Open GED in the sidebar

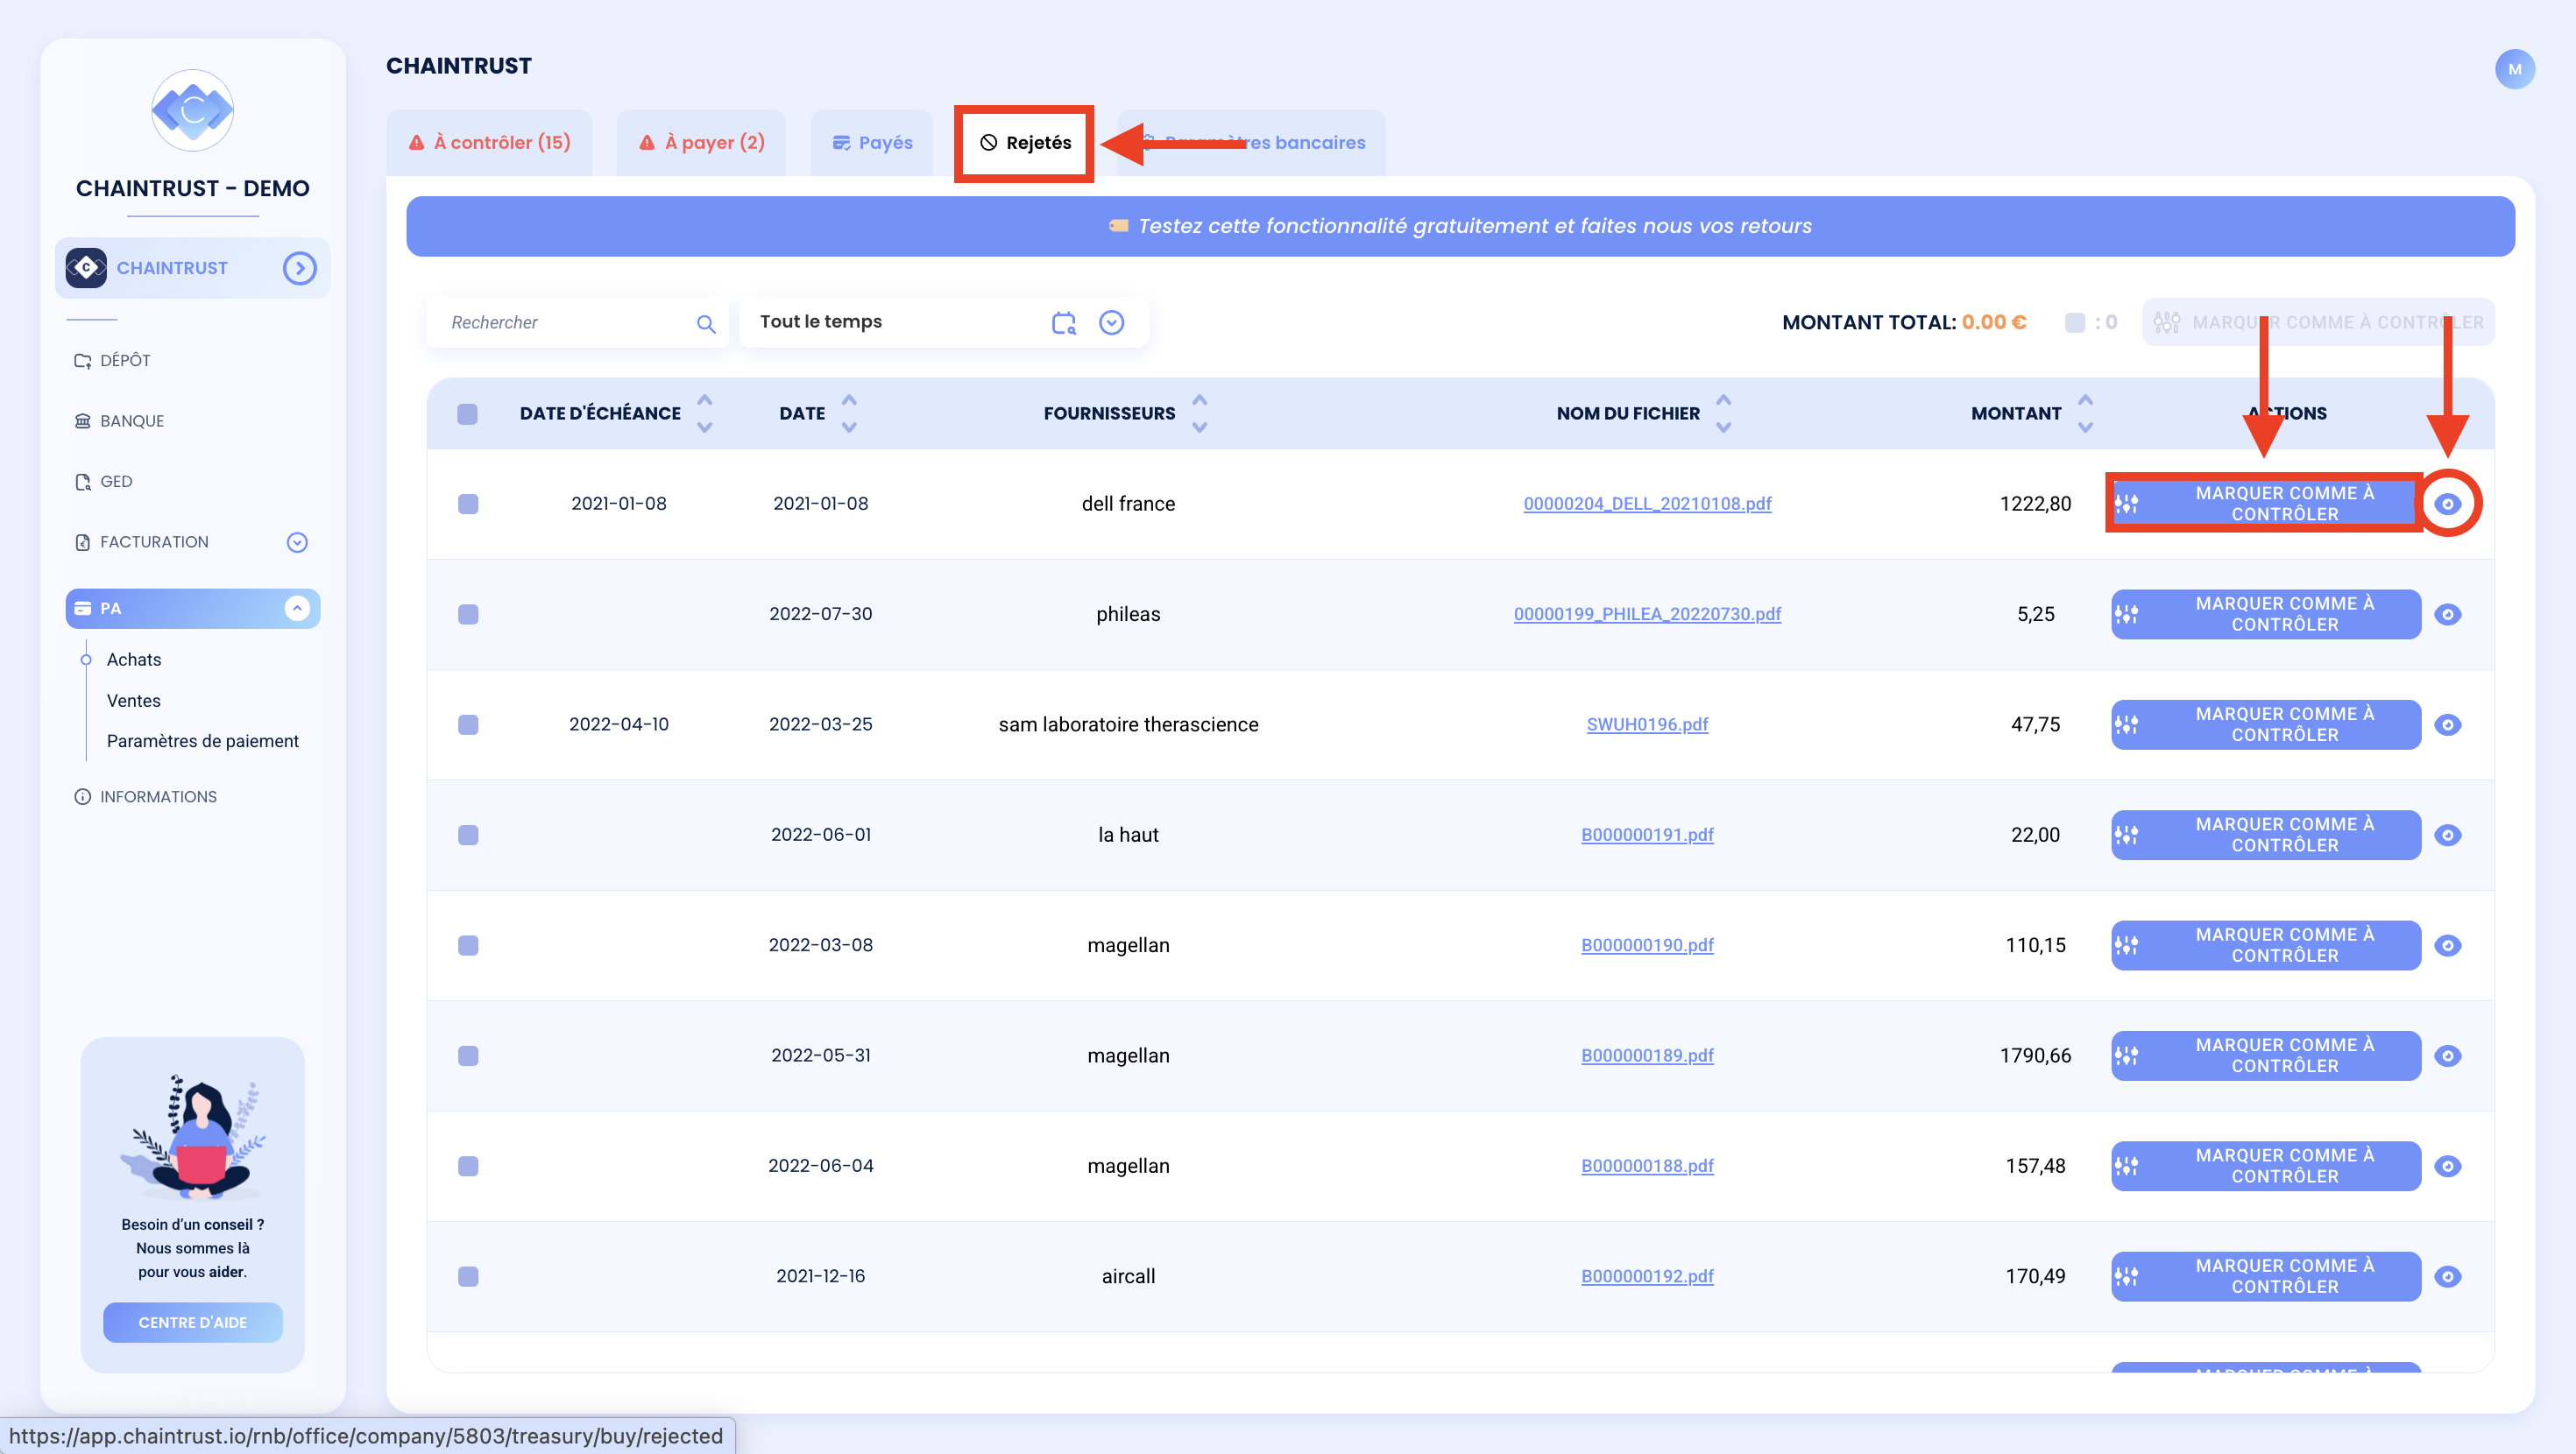103,481
